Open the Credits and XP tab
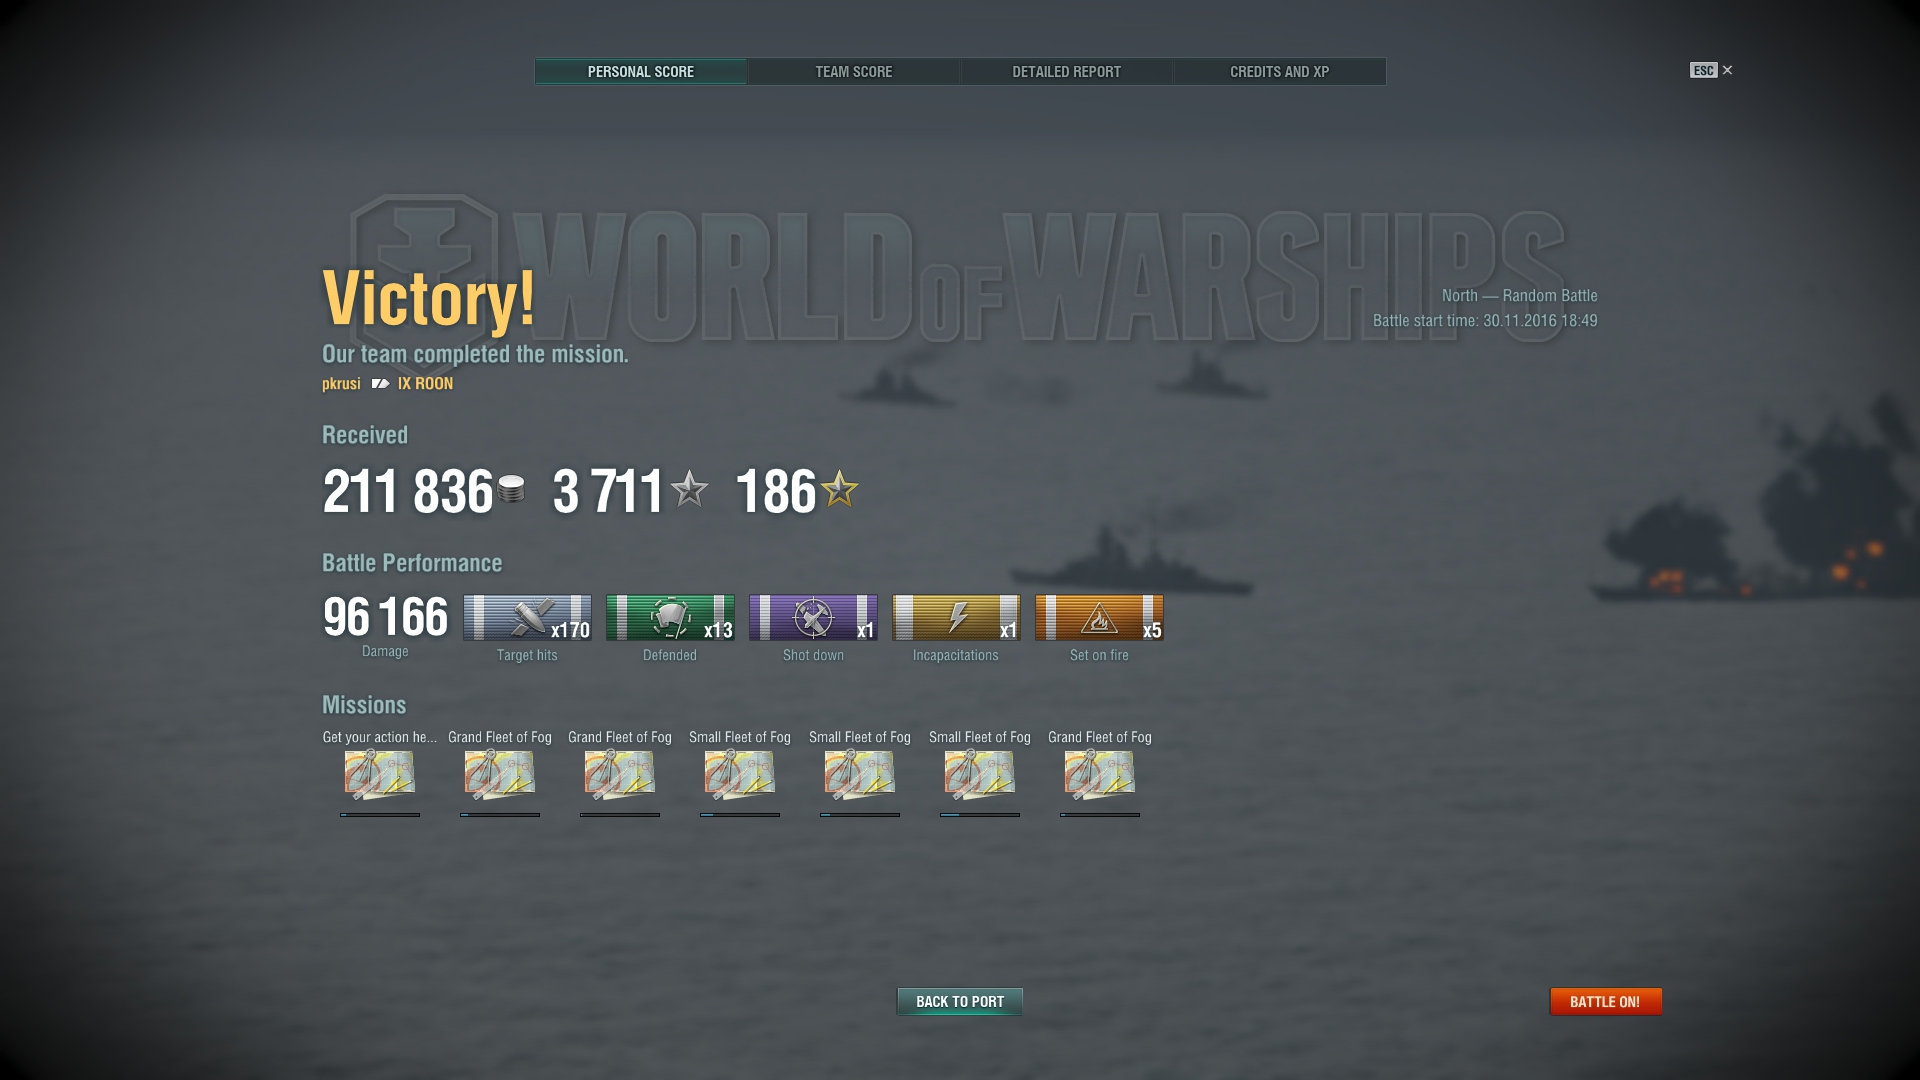This screenshot has width=1920, height=1080. click(1279, 72)
